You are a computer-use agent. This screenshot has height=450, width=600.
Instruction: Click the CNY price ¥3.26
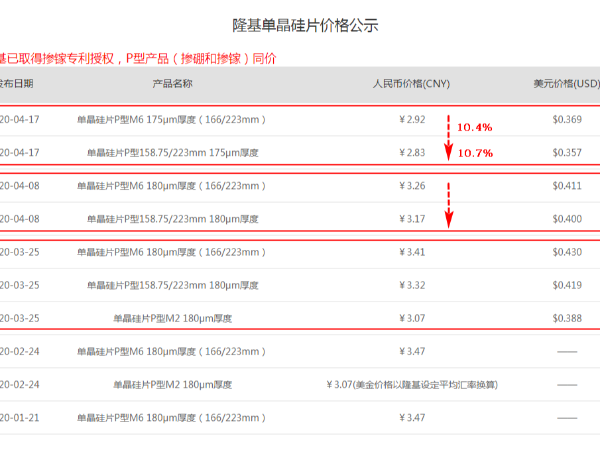coord(412,186)
